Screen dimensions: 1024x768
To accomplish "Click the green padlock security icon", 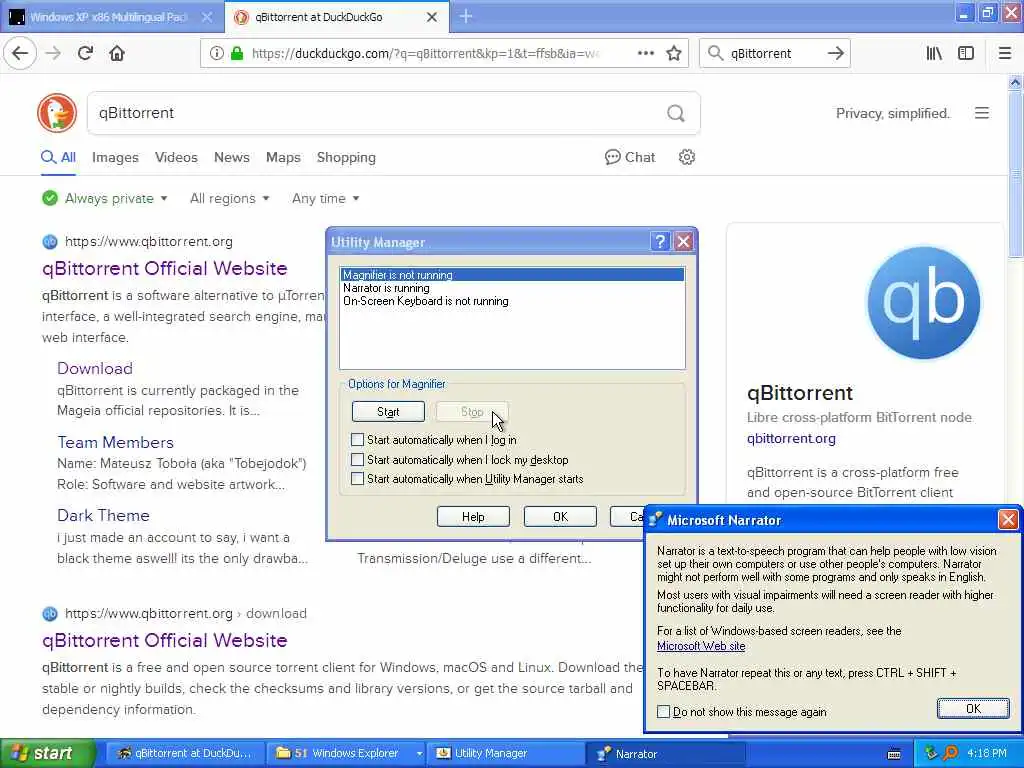I will point(237,53).
